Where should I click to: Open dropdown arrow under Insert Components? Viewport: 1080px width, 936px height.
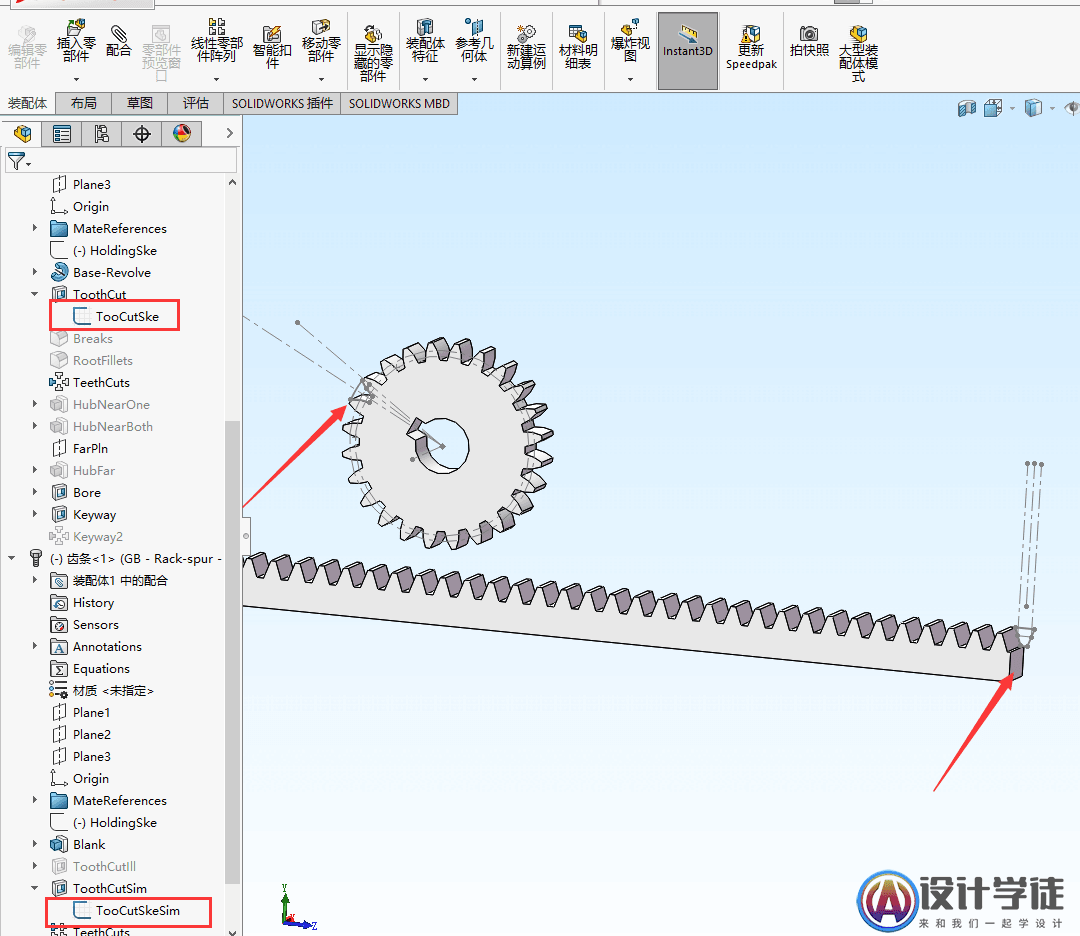76,79
